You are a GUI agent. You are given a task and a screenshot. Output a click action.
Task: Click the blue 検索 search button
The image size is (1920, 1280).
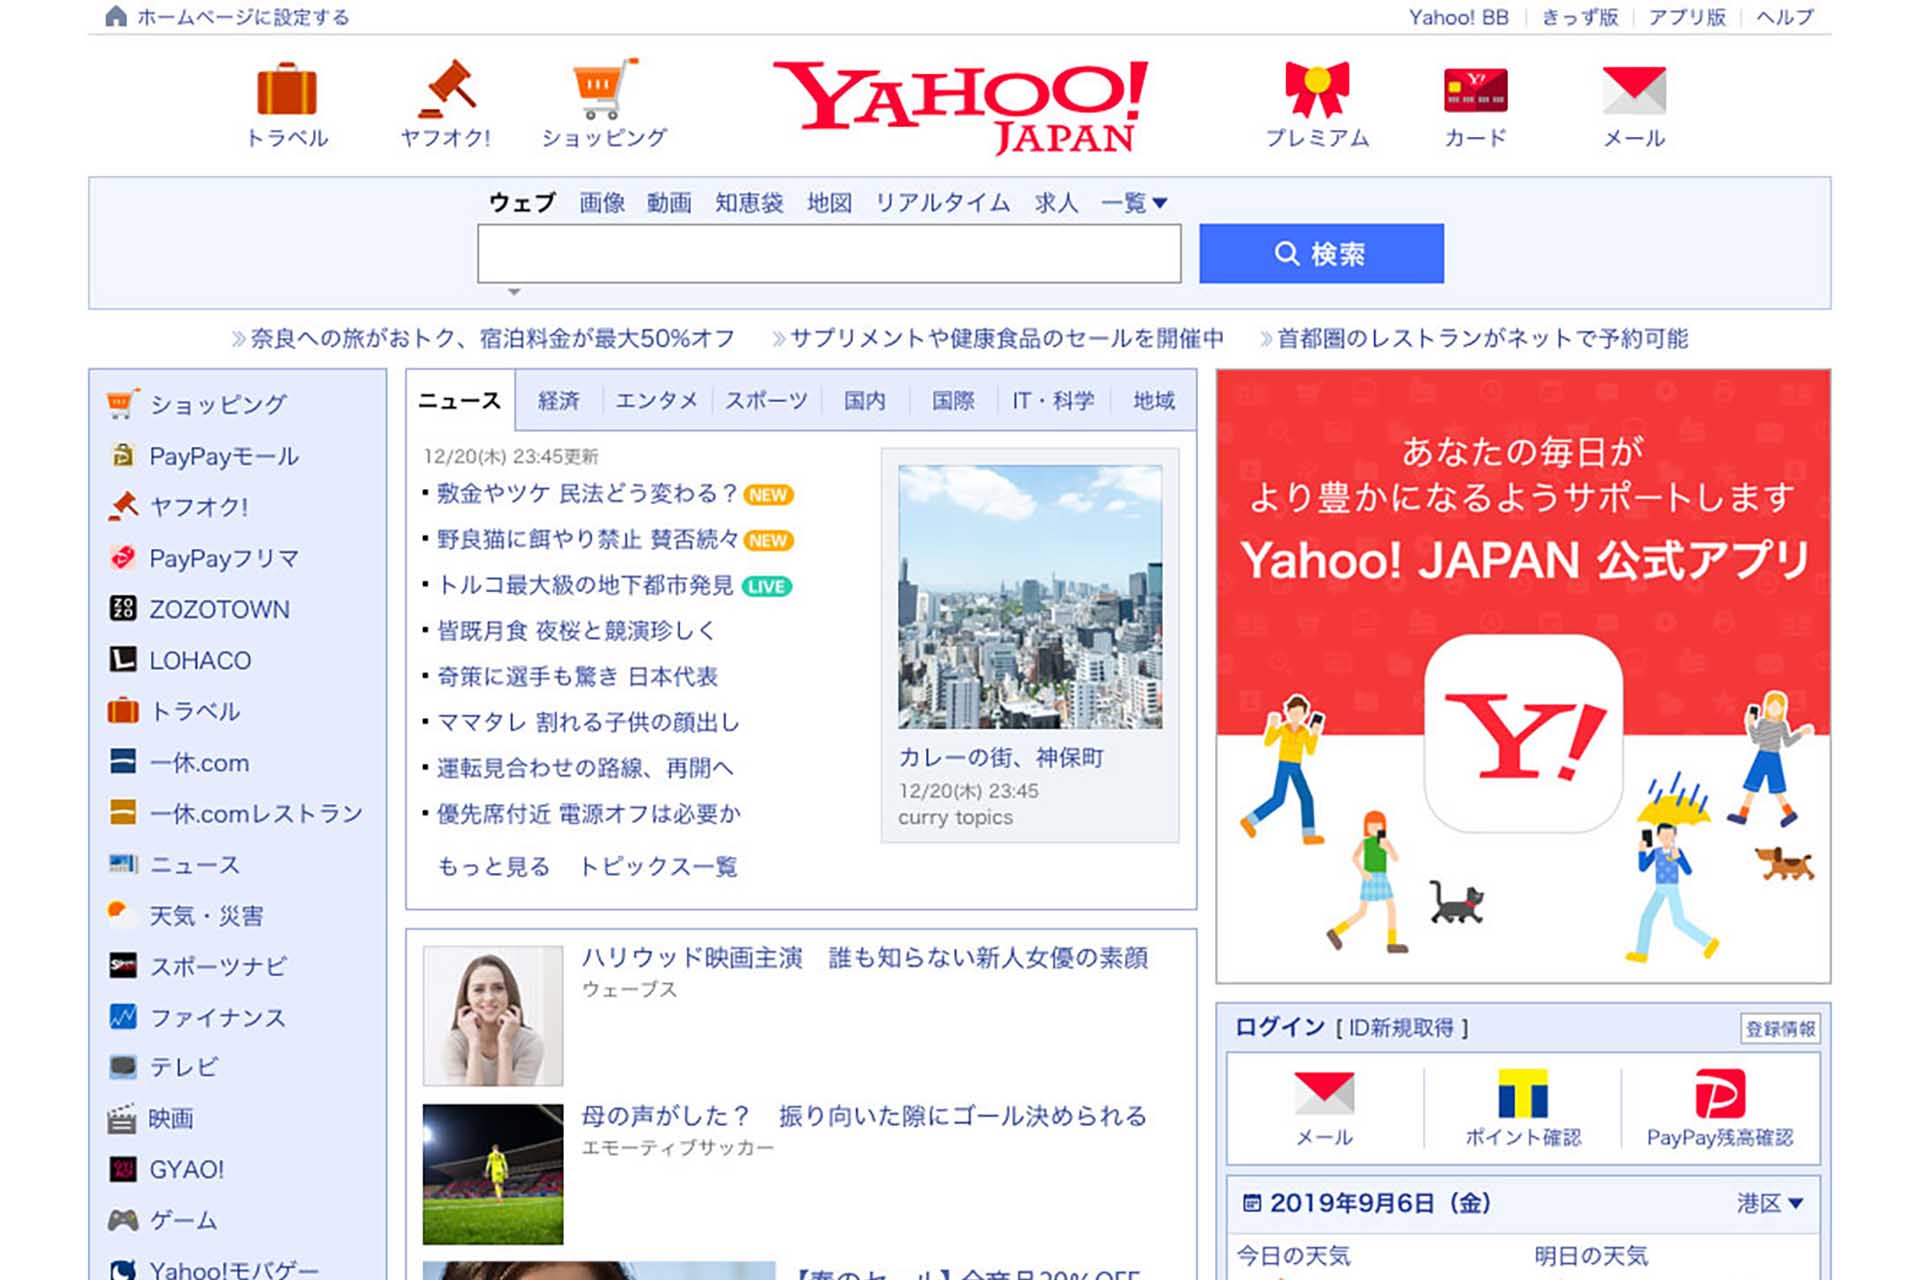click(x=1321, y=253)
